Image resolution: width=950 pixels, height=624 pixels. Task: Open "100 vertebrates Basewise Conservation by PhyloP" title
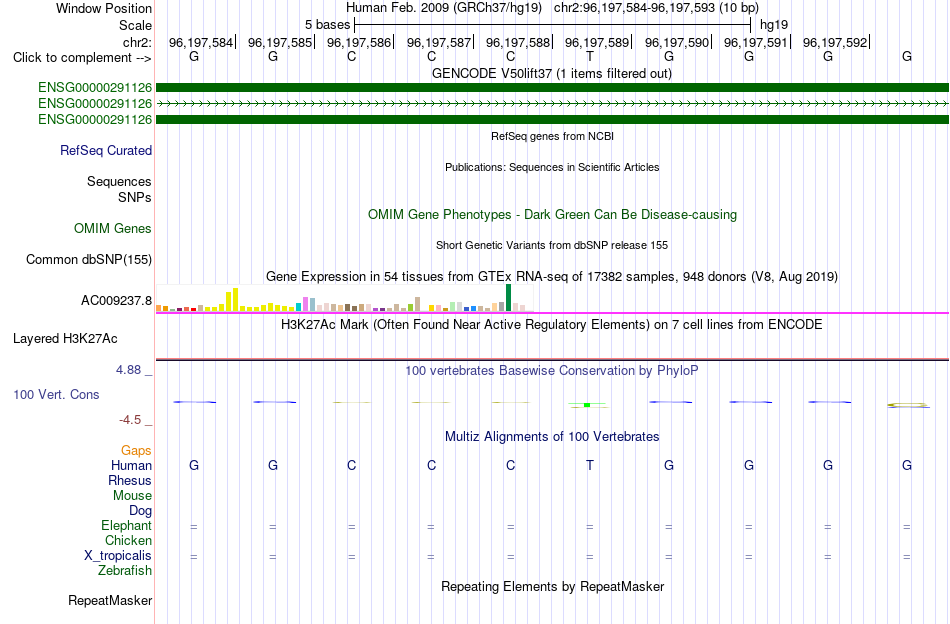(x=551, y=371)
